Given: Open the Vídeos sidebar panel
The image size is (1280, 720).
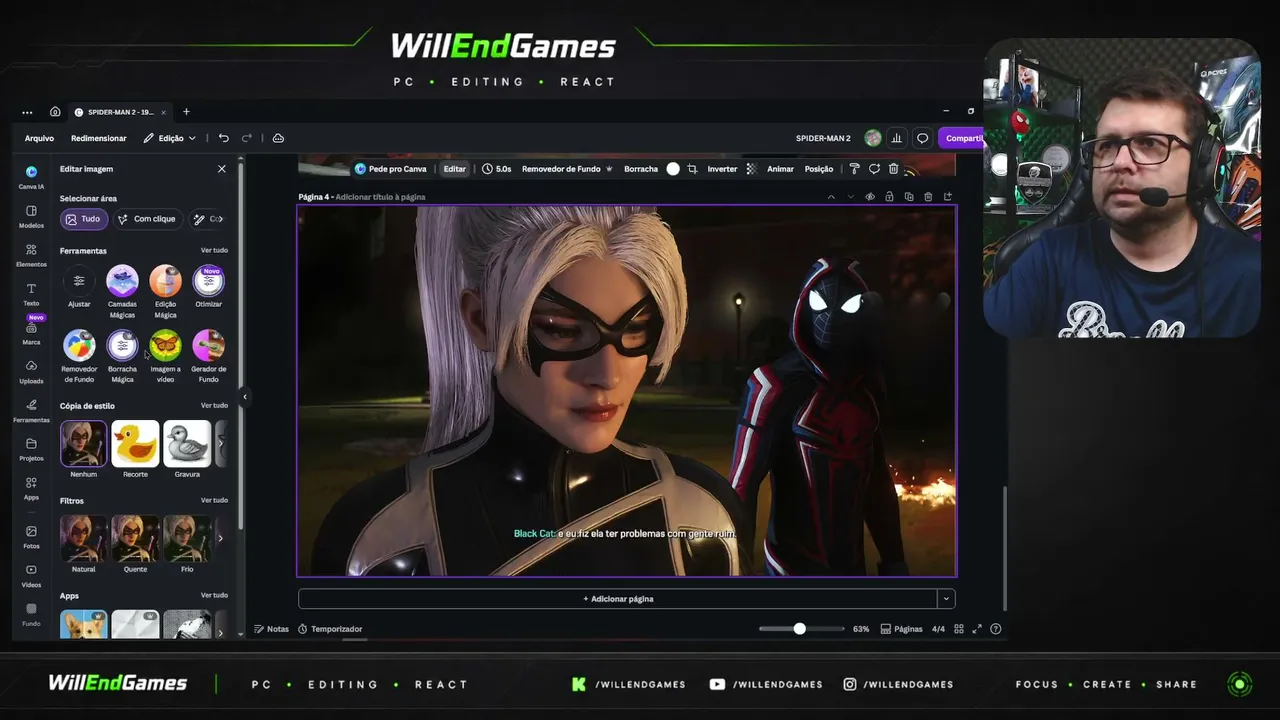Looking at the screenshot, I should click(31, 576).
